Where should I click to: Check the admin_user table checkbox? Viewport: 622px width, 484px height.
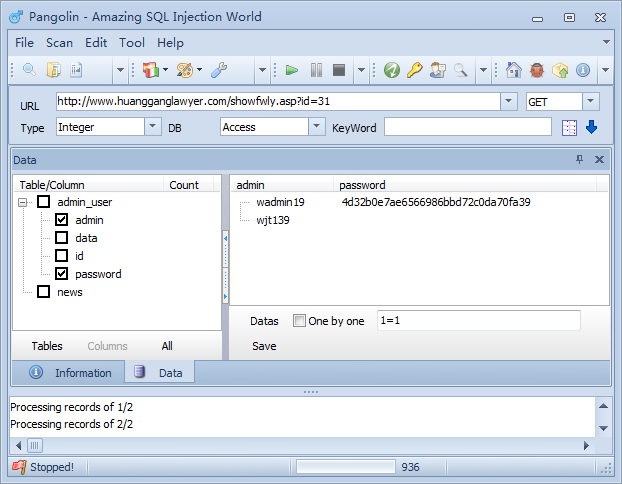pos(44,202)
